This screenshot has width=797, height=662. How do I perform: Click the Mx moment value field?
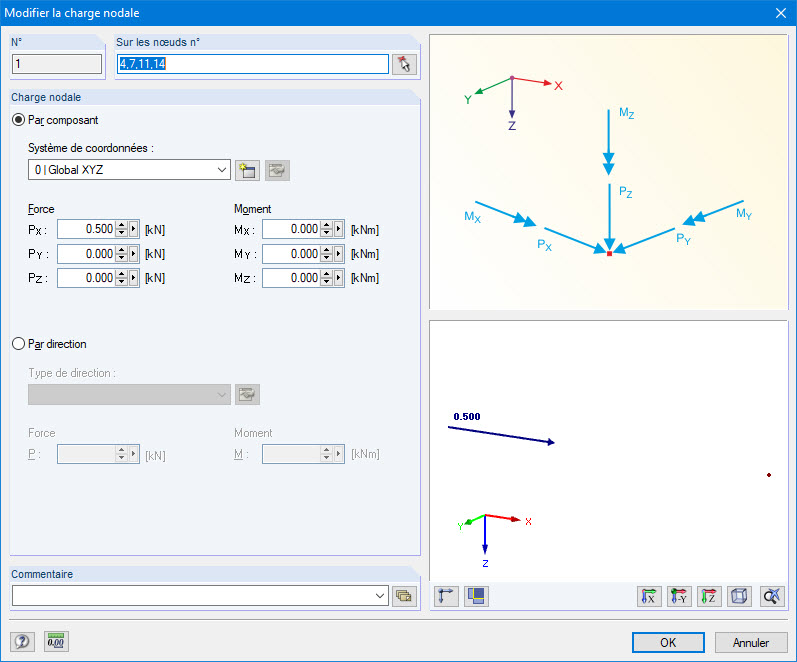(292, 229)
